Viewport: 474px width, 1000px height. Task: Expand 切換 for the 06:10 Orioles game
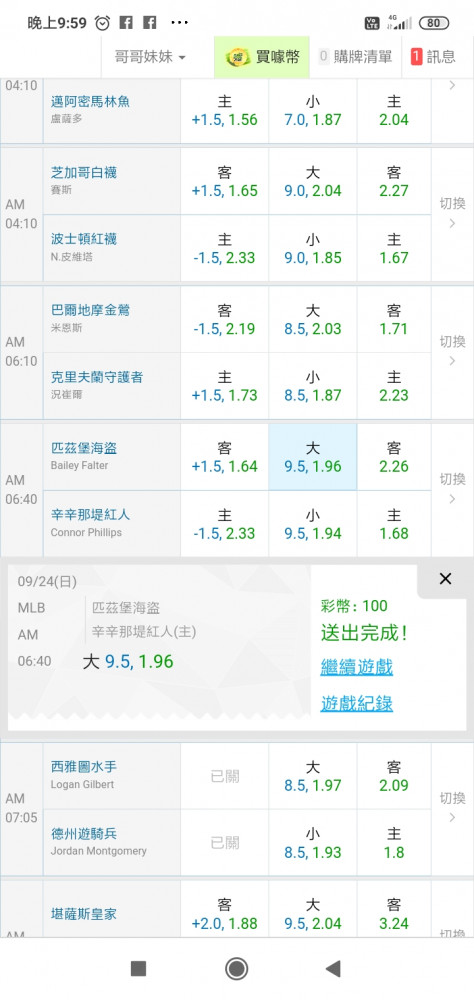[452, 351]
